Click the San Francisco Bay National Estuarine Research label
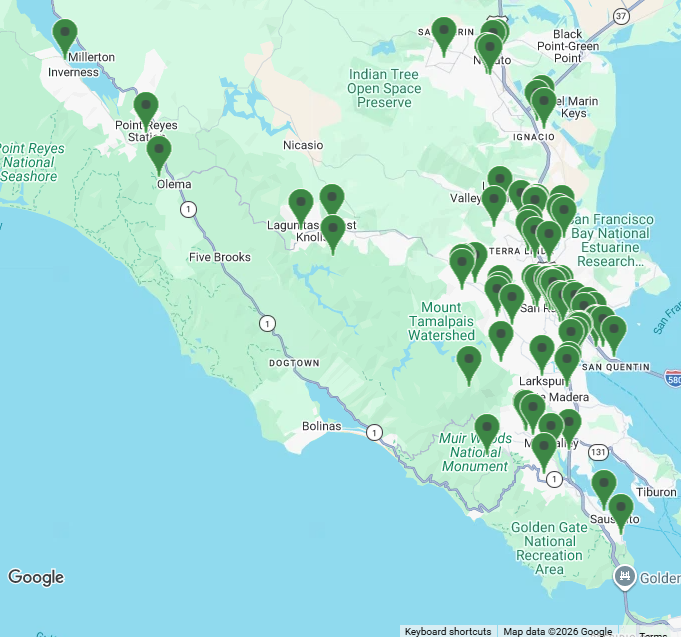This screenshot has width=681, height=637. click(x=611, y=241)
